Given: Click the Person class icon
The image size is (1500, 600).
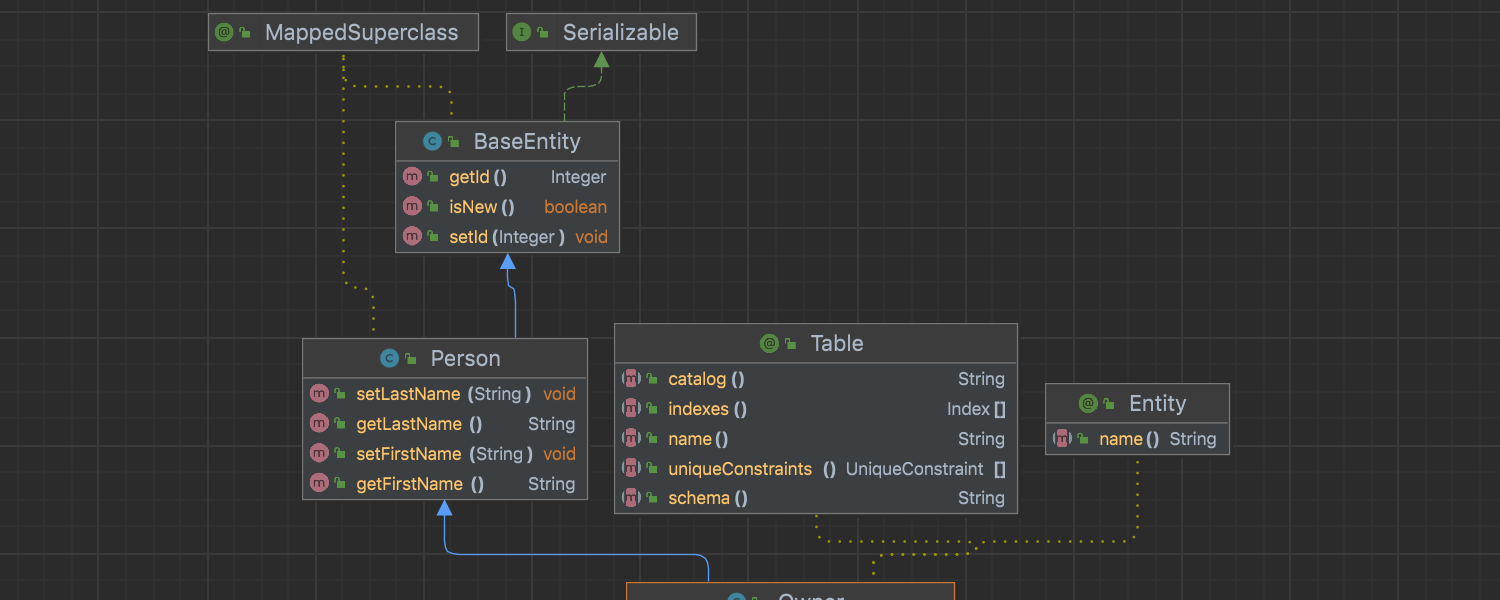Looking at the screenshot, I should coord(389,358).
